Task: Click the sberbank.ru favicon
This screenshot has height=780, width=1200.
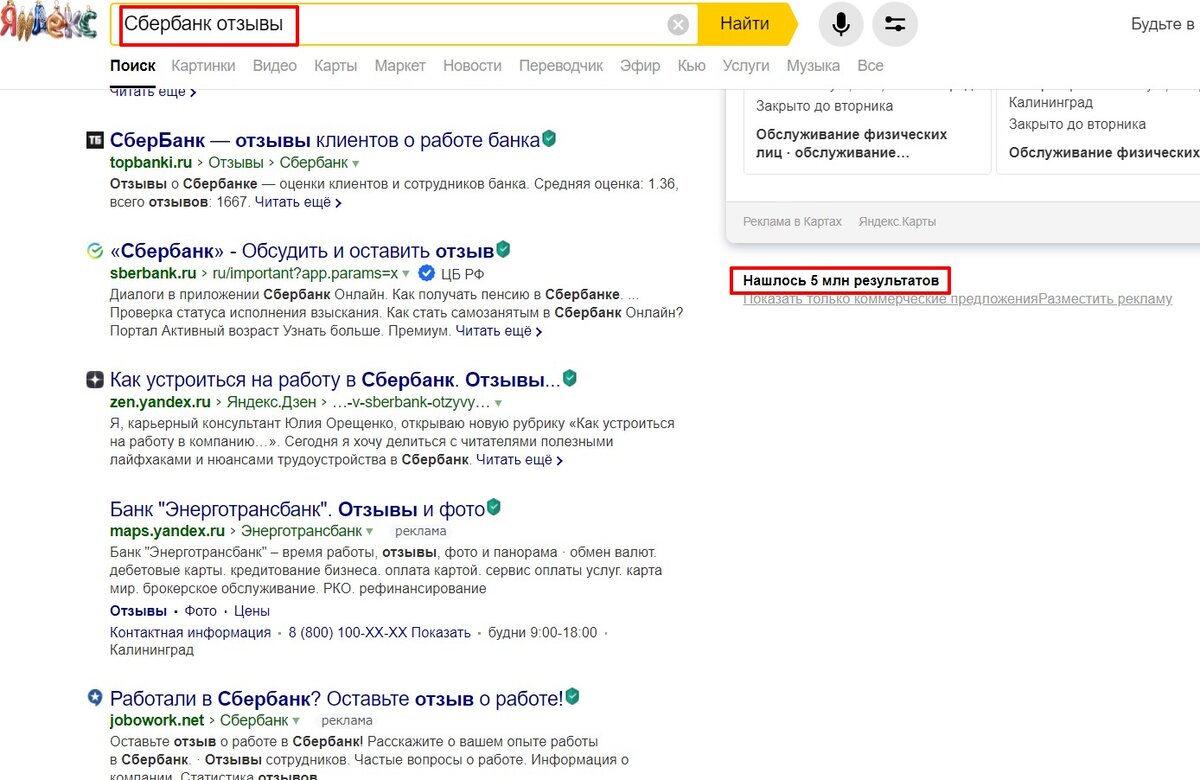Action: 95,250
